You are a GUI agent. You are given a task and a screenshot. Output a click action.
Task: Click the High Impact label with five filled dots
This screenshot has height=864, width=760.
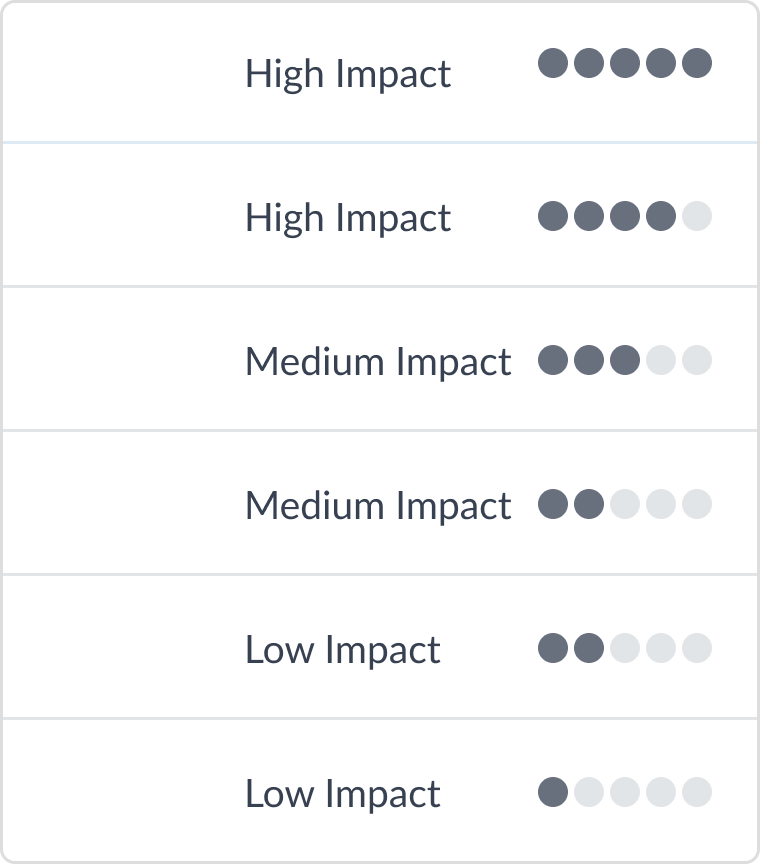348,73
